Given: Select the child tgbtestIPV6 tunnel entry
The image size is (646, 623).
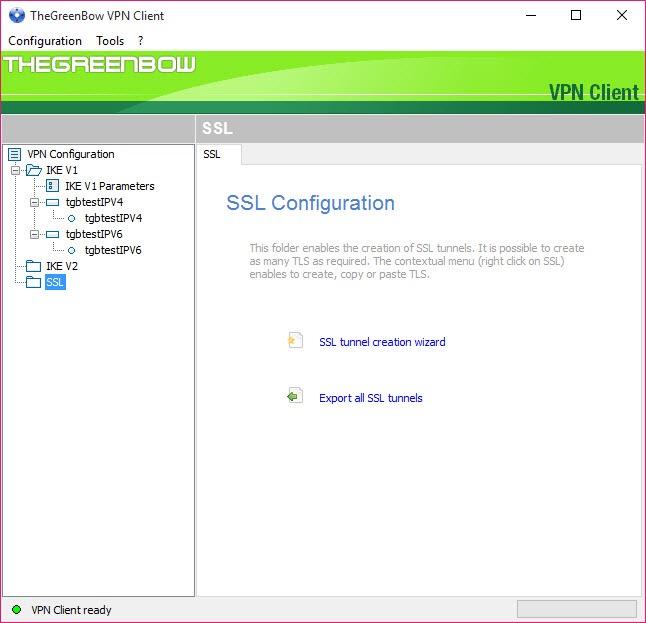Looking at the screenshot, I should point(113,251).
